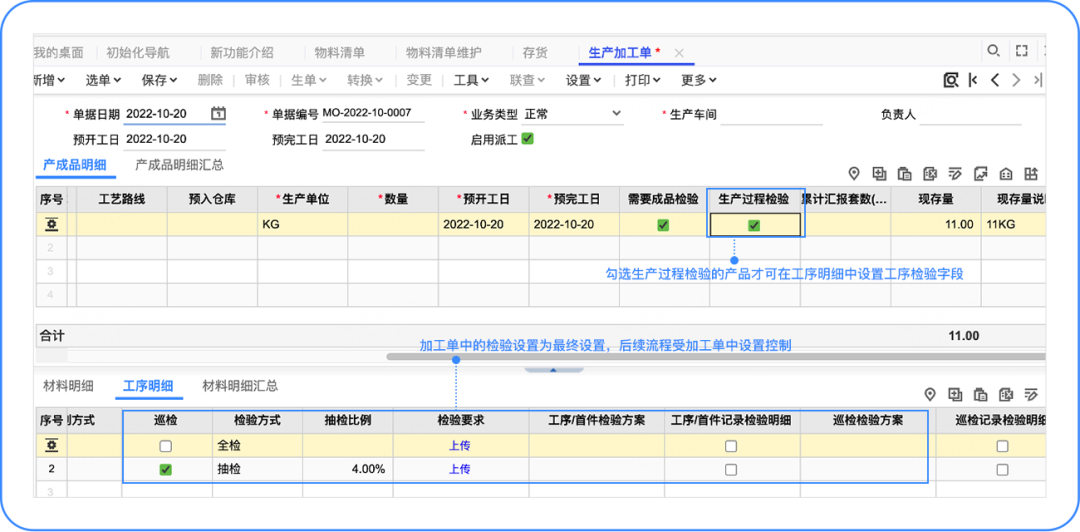Open the 业务类型 dropdown

tap(616, 114)
